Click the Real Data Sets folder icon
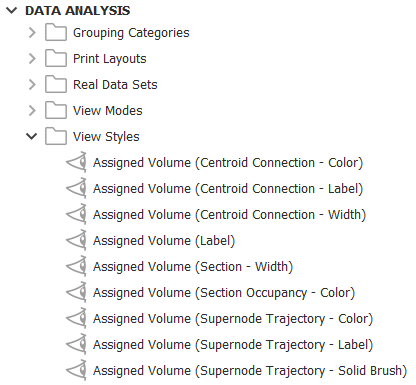The height and width of the screenshot is (385, 416). tap(56, 84)
